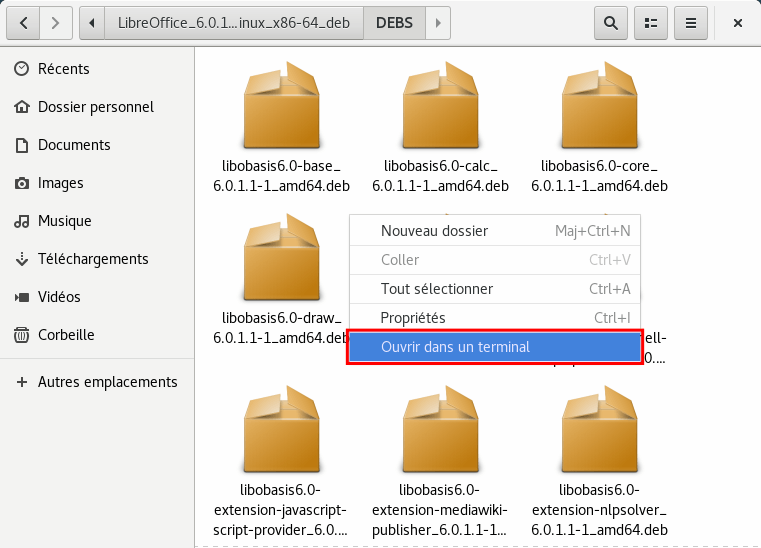Open Images in the sidebar
This screenshot has height=548, width=761.
point(97,183)
